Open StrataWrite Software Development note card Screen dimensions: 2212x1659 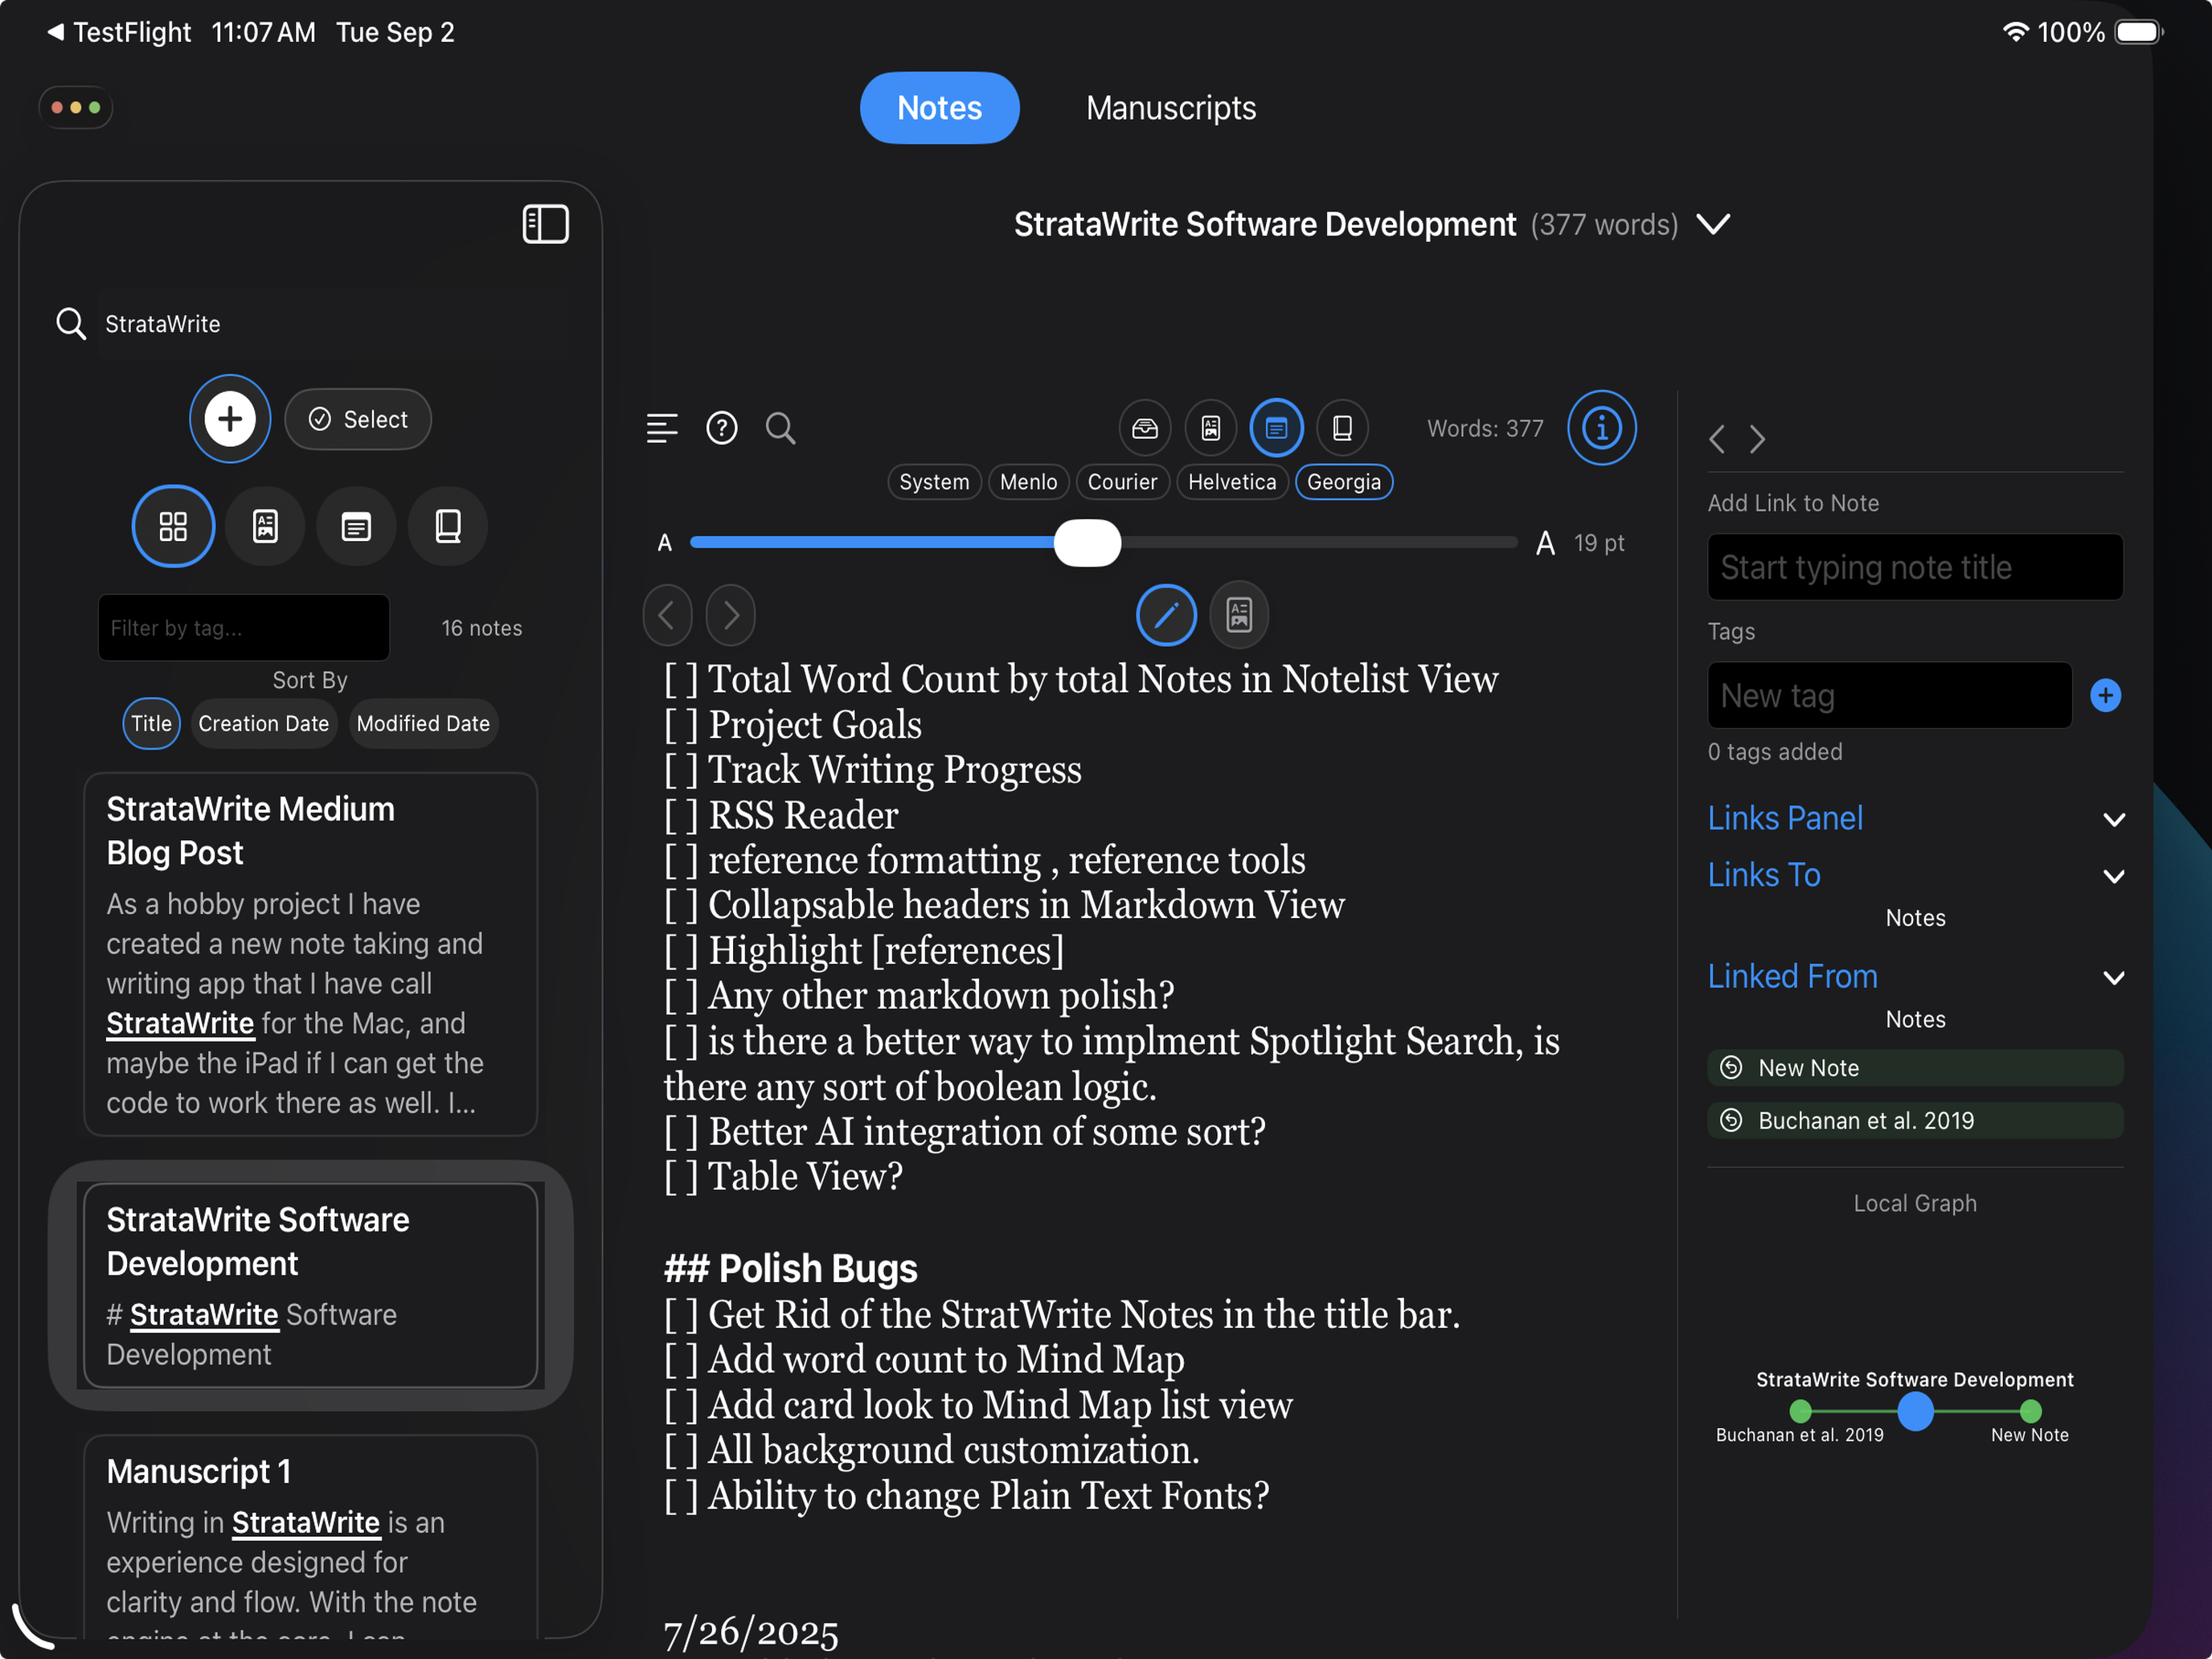point(311,1285)
